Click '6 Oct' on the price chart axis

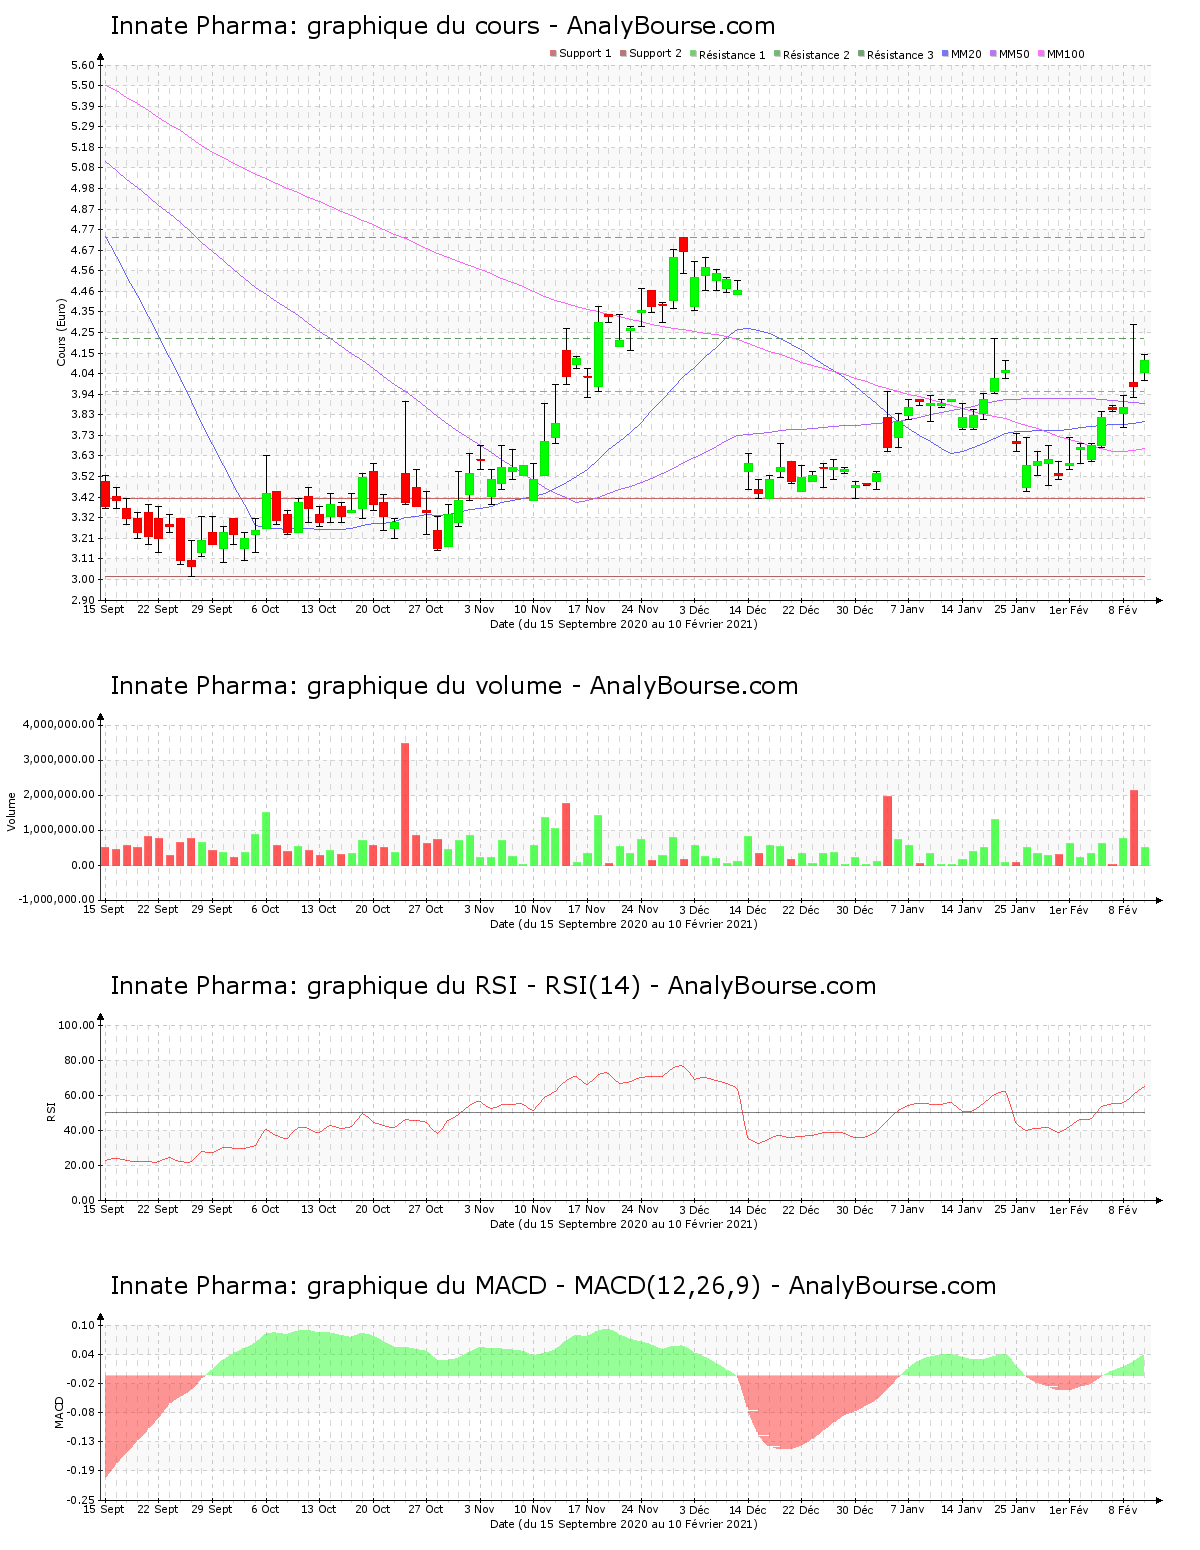(x=265, y=609)
